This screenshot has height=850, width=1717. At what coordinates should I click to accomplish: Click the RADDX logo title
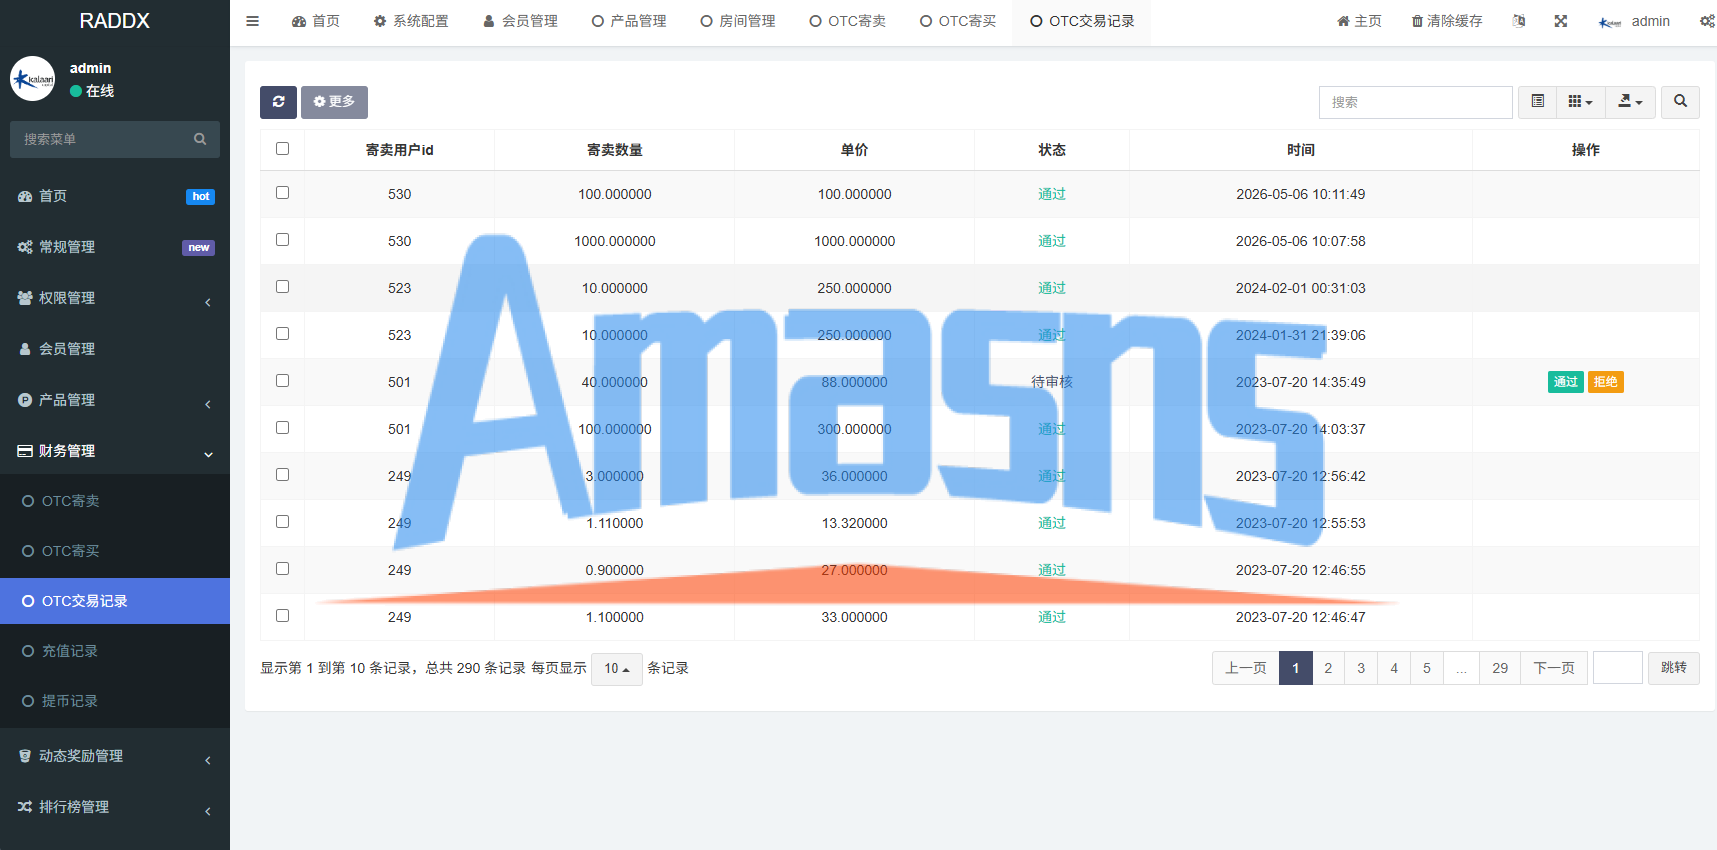[x=115, y=21]
